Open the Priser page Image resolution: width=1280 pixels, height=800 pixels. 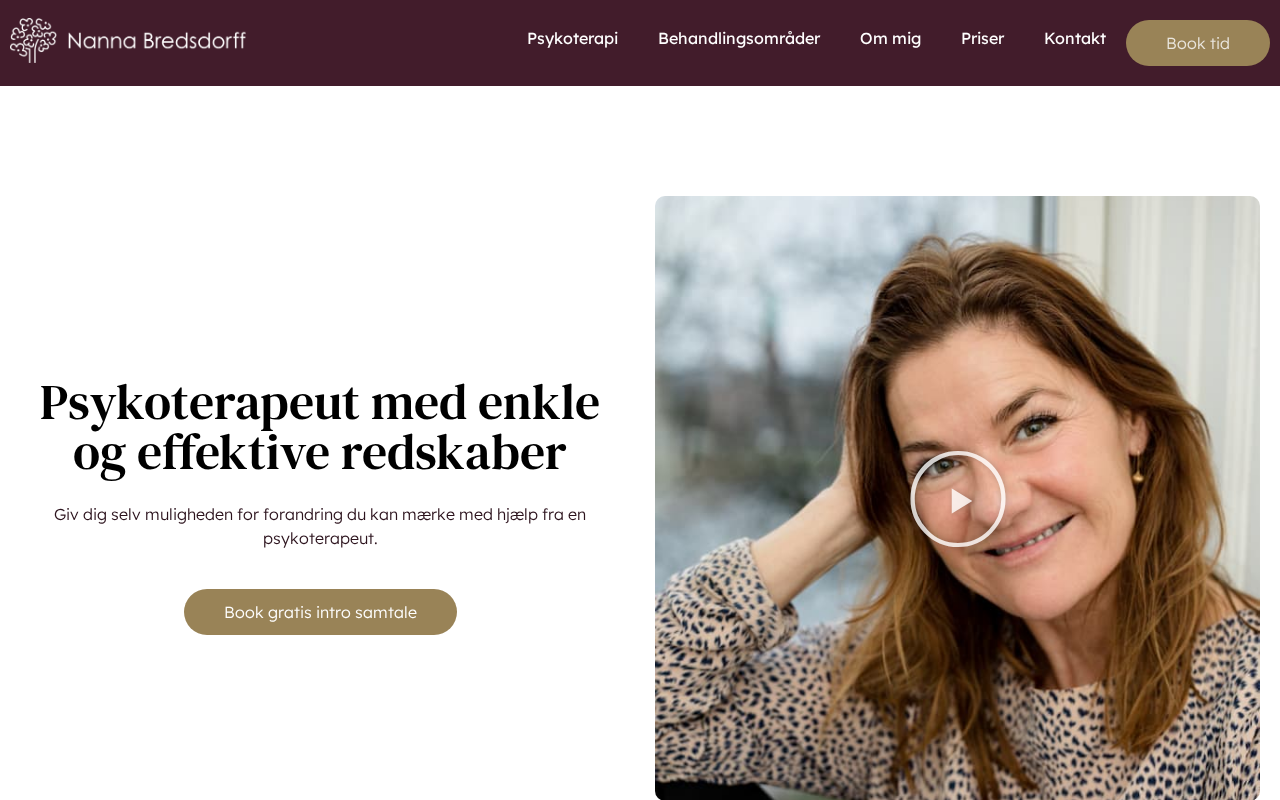coord(982,38)
